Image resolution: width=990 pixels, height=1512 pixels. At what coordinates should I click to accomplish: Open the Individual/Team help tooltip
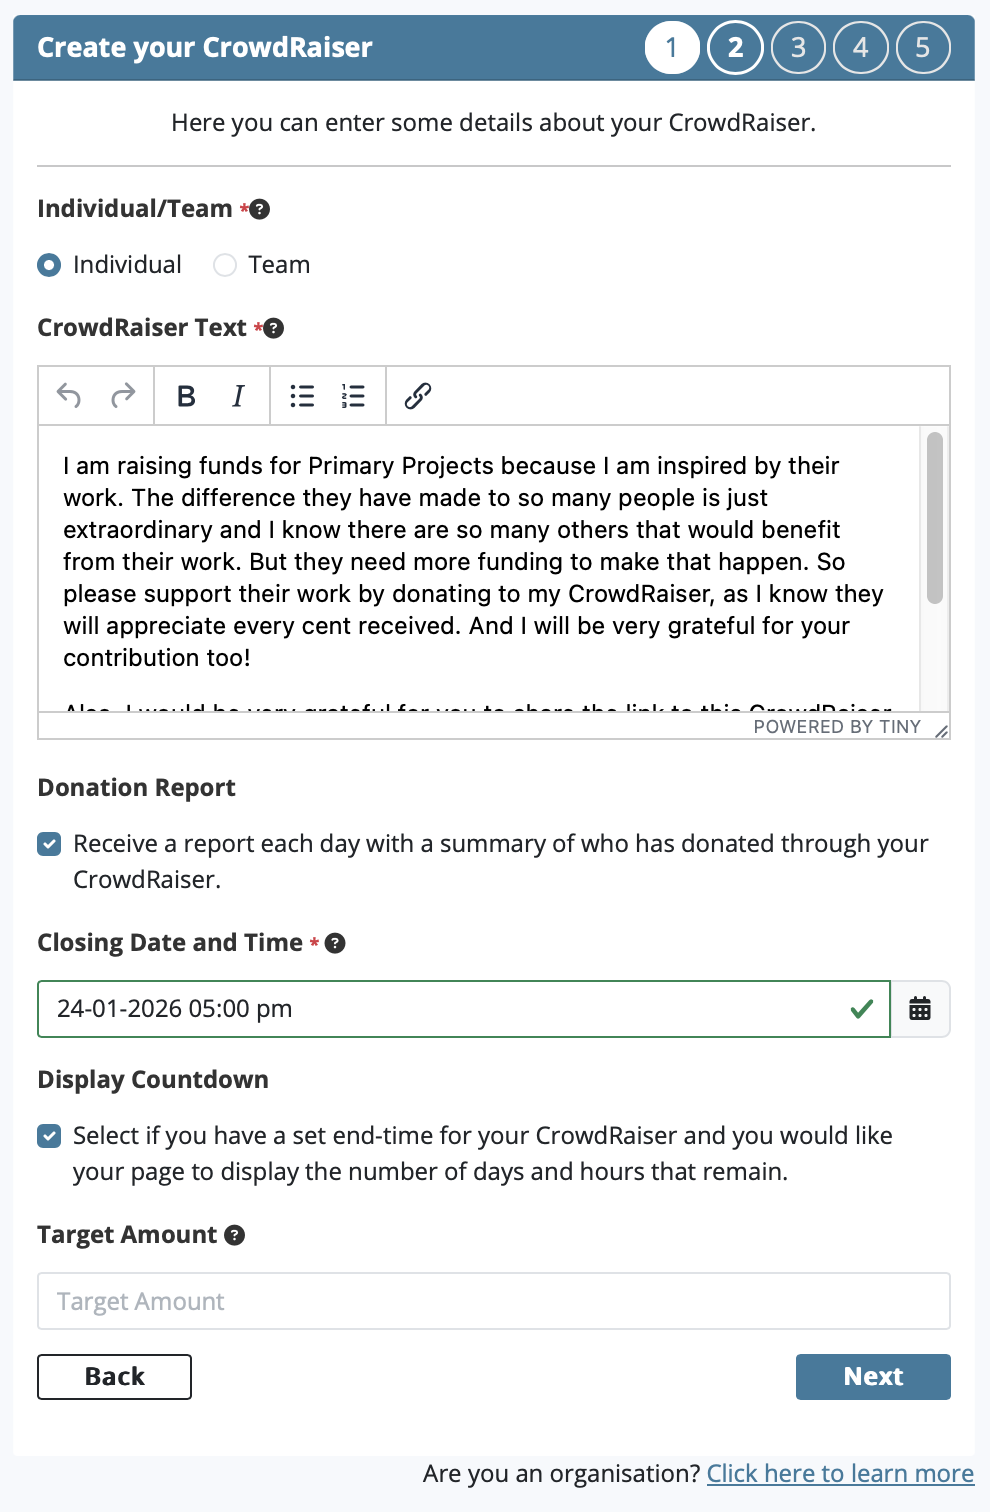point(259,209)
